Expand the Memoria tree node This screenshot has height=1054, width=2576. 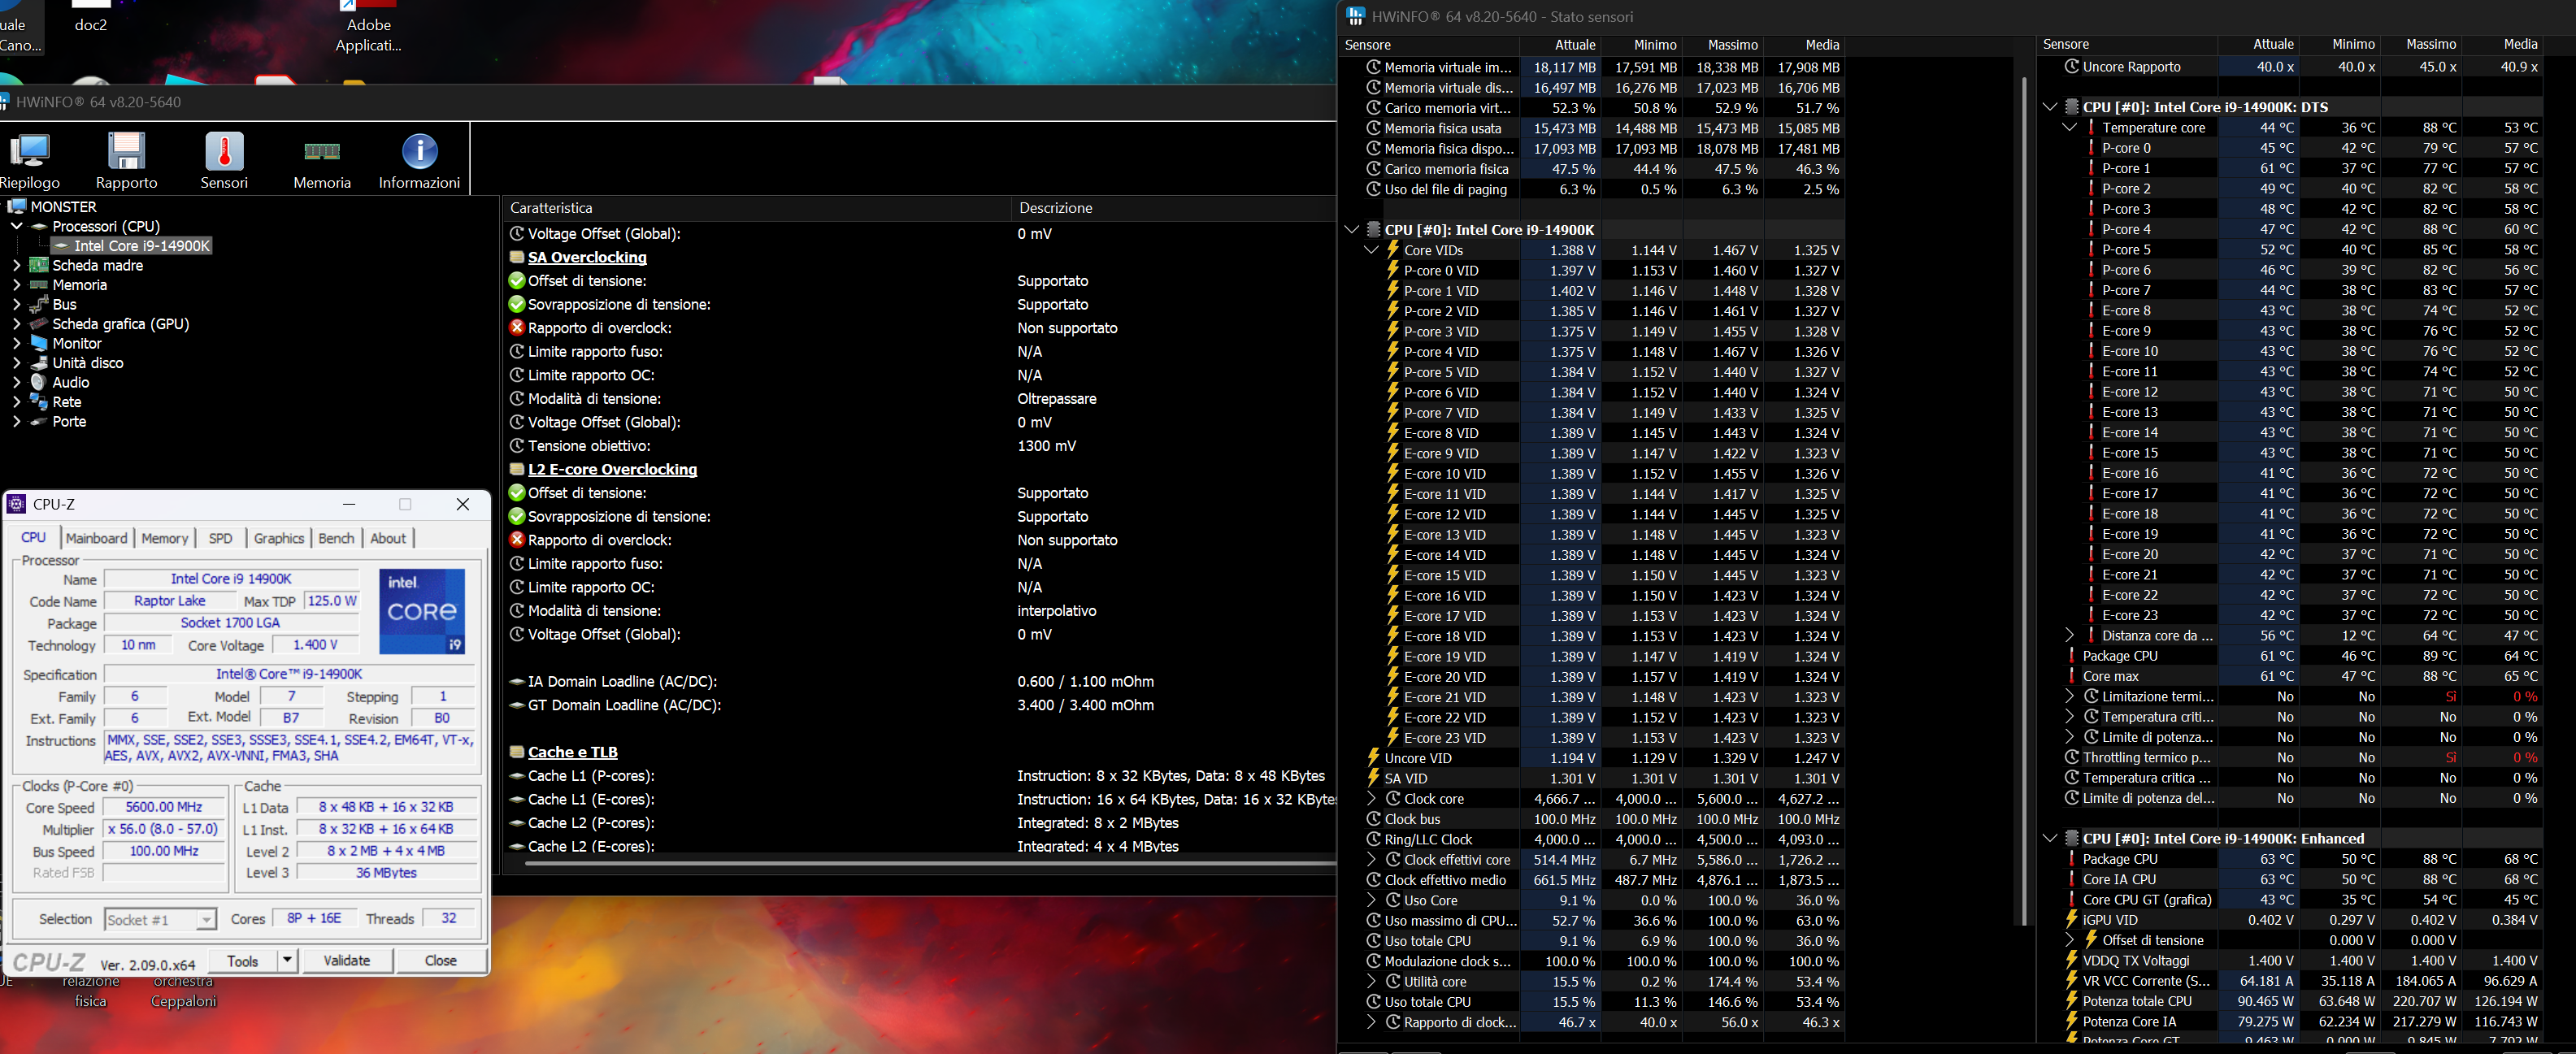pyautogui.click(x=16, y=285)
